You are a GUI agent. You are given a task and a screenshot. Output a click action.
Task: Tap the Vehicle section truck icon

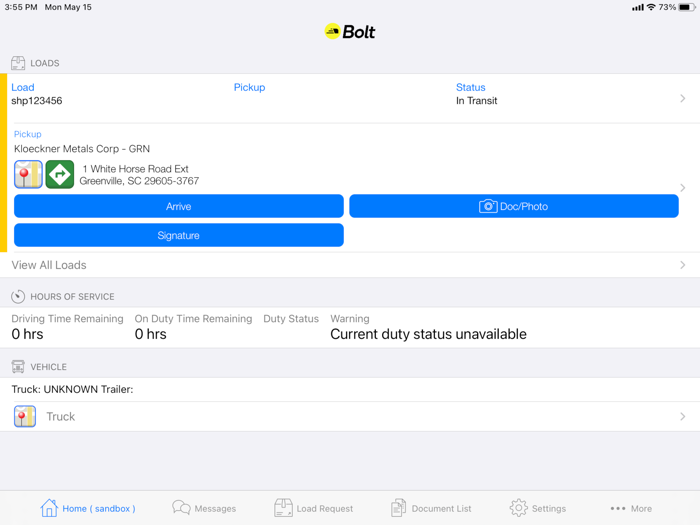point(18,367)
